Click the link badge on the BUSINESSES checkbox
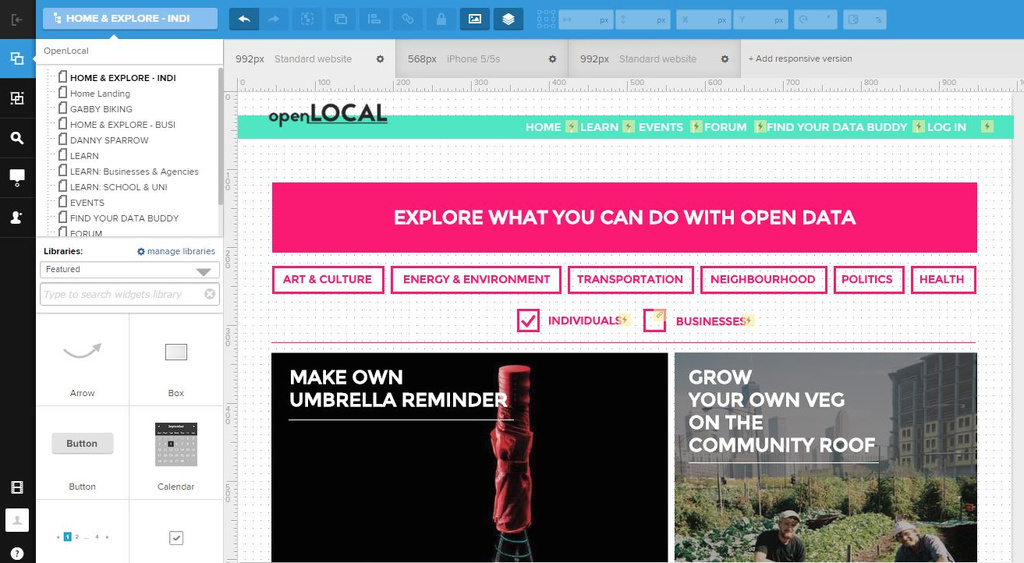Viewport: 1024px width, 563px height. 660,315
